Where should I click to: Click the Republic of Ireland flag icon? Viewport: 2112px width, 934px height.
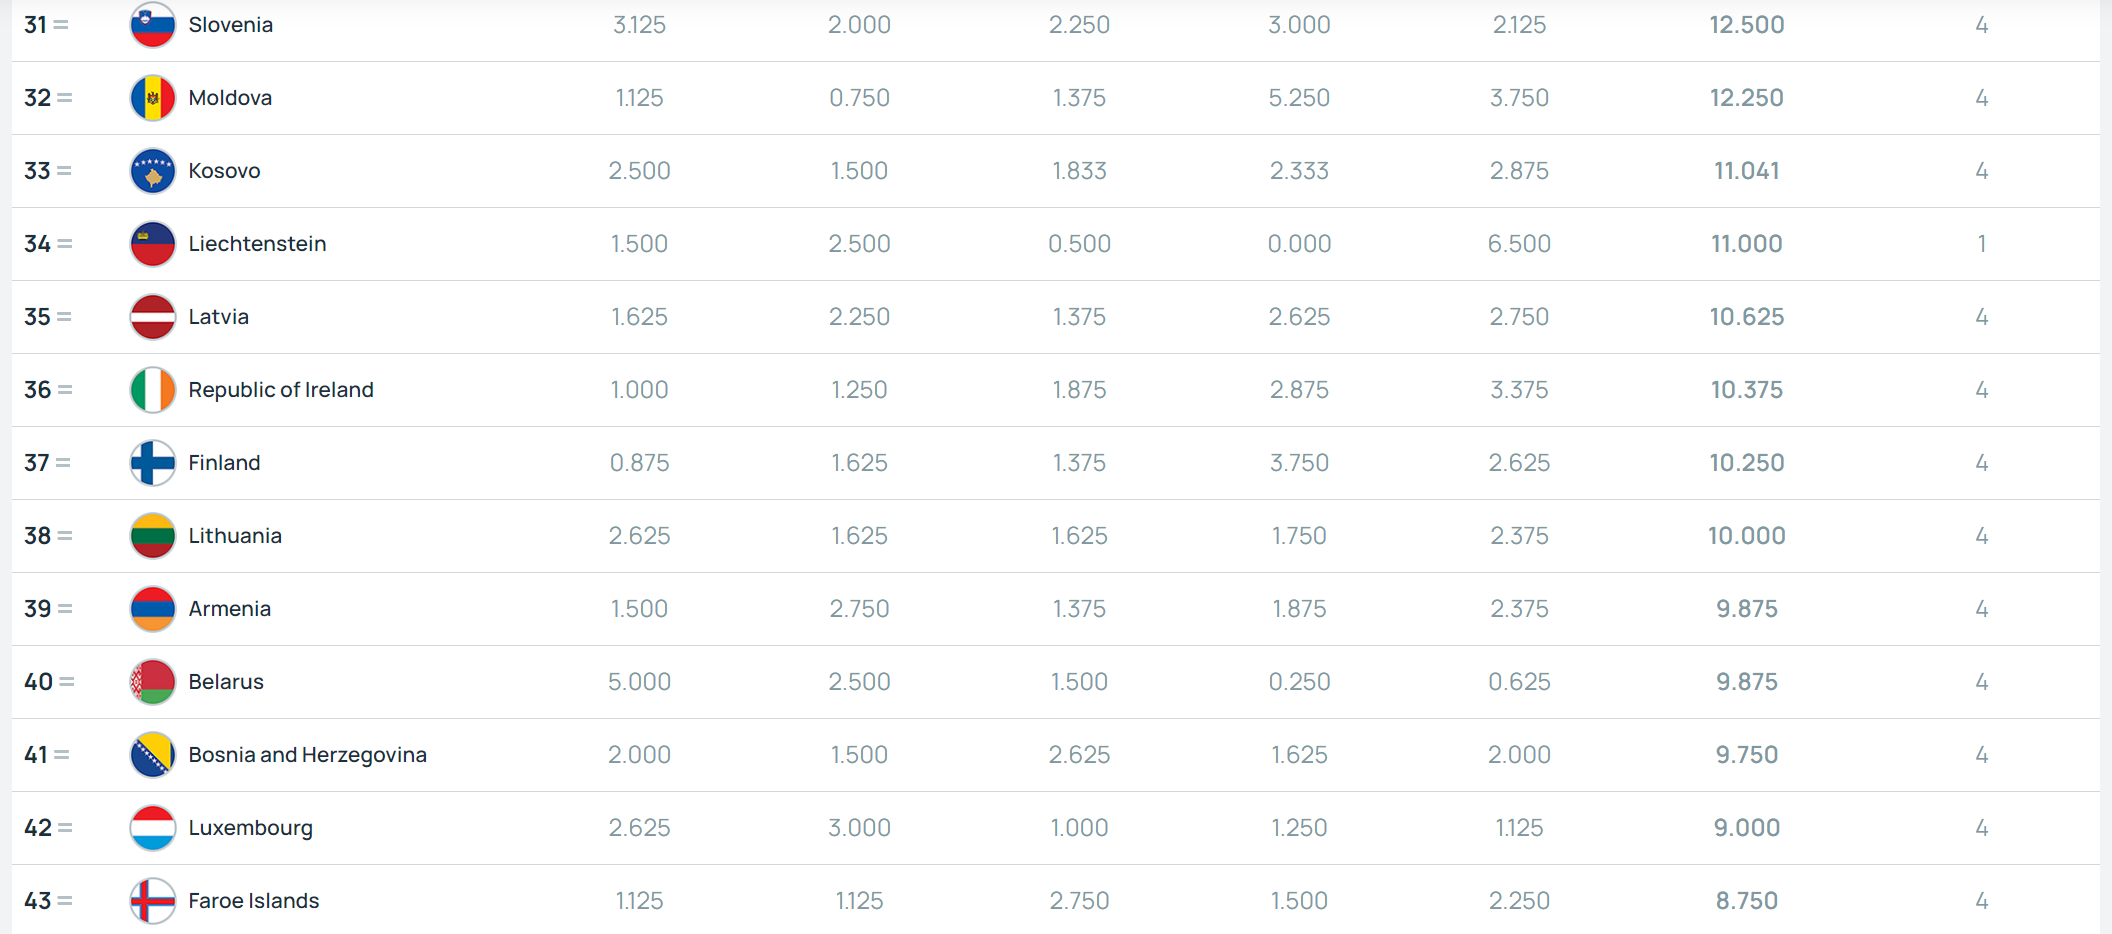(153, 390)
